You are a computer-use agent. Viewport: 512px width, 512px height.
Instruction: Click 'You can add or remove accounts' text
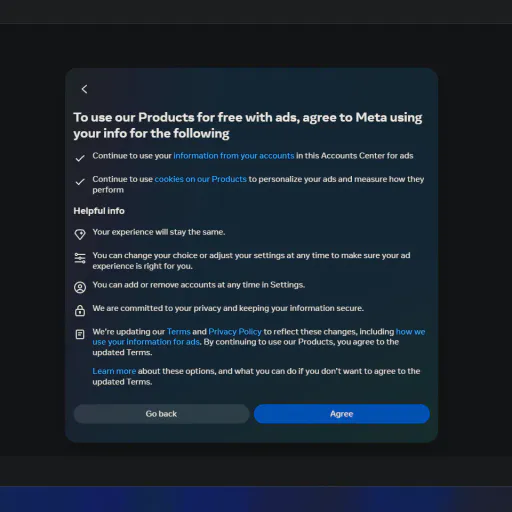(198, 285)
